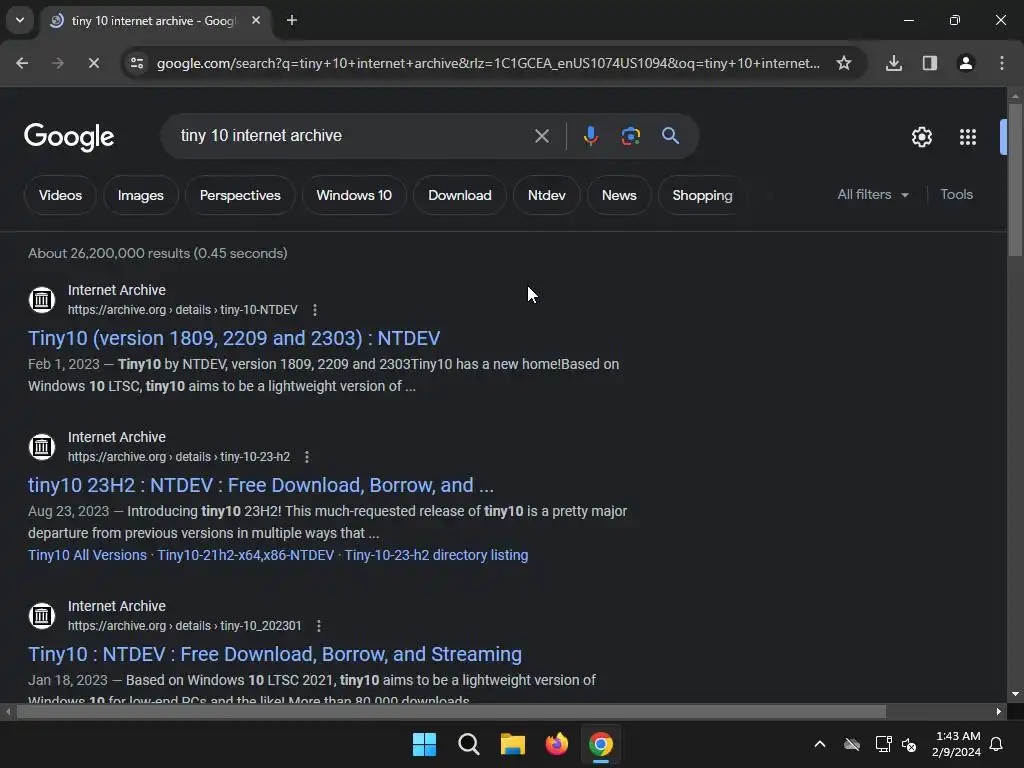Submit search with magnifier icon

point(670,136)
